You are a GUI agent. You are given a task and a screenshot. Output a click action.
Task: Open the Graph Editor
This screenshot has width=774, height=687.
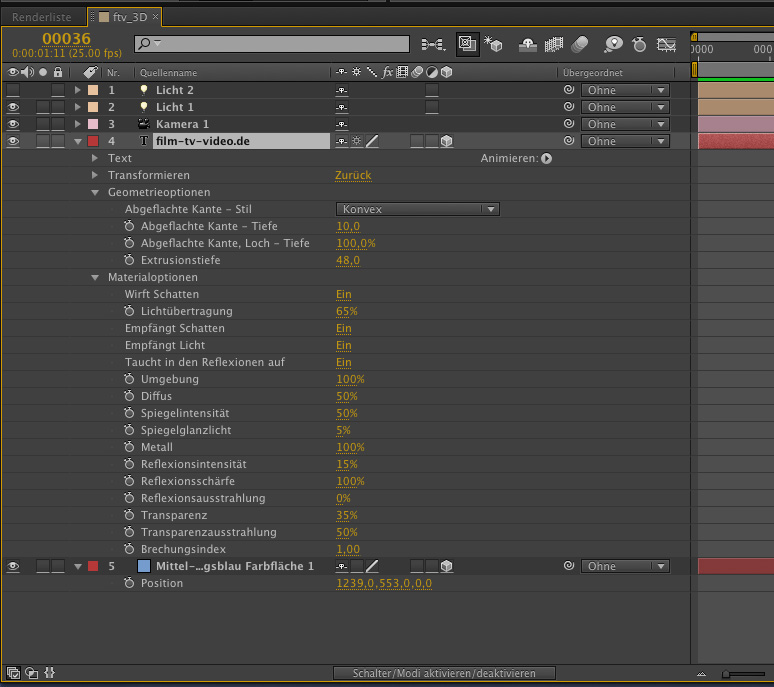(x=665, y=44)
